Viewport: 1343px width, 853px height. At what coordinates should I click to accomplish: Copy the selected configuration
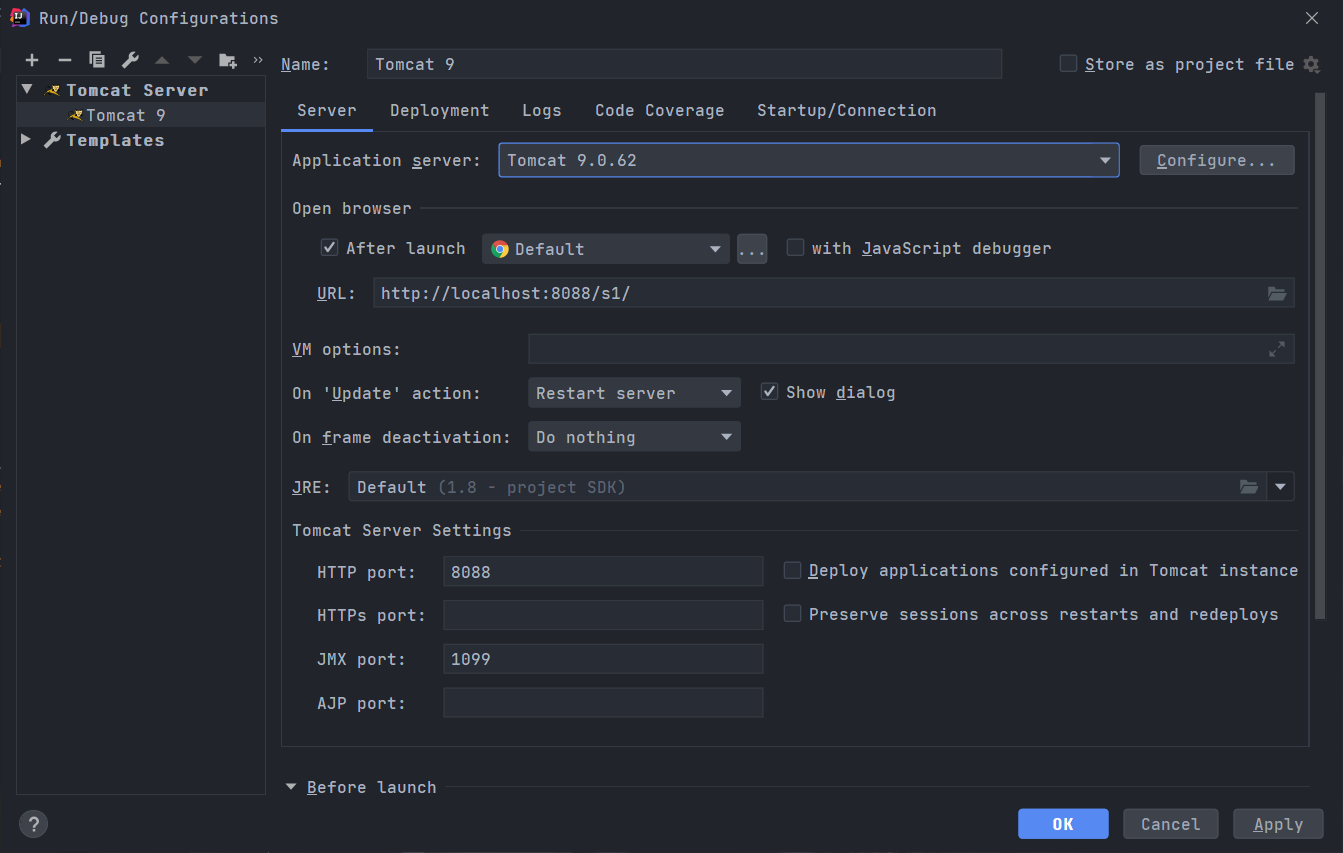[x=96, y=60]
